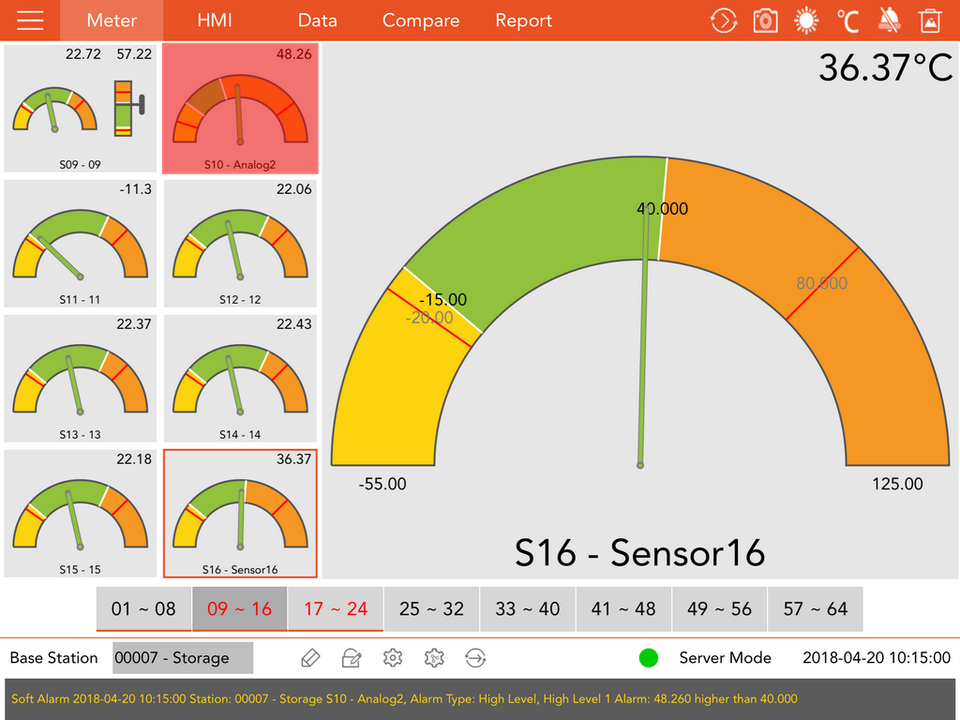
Task: Click the Server Mode label
Action: pyautogui.click(x=725, y=658)
